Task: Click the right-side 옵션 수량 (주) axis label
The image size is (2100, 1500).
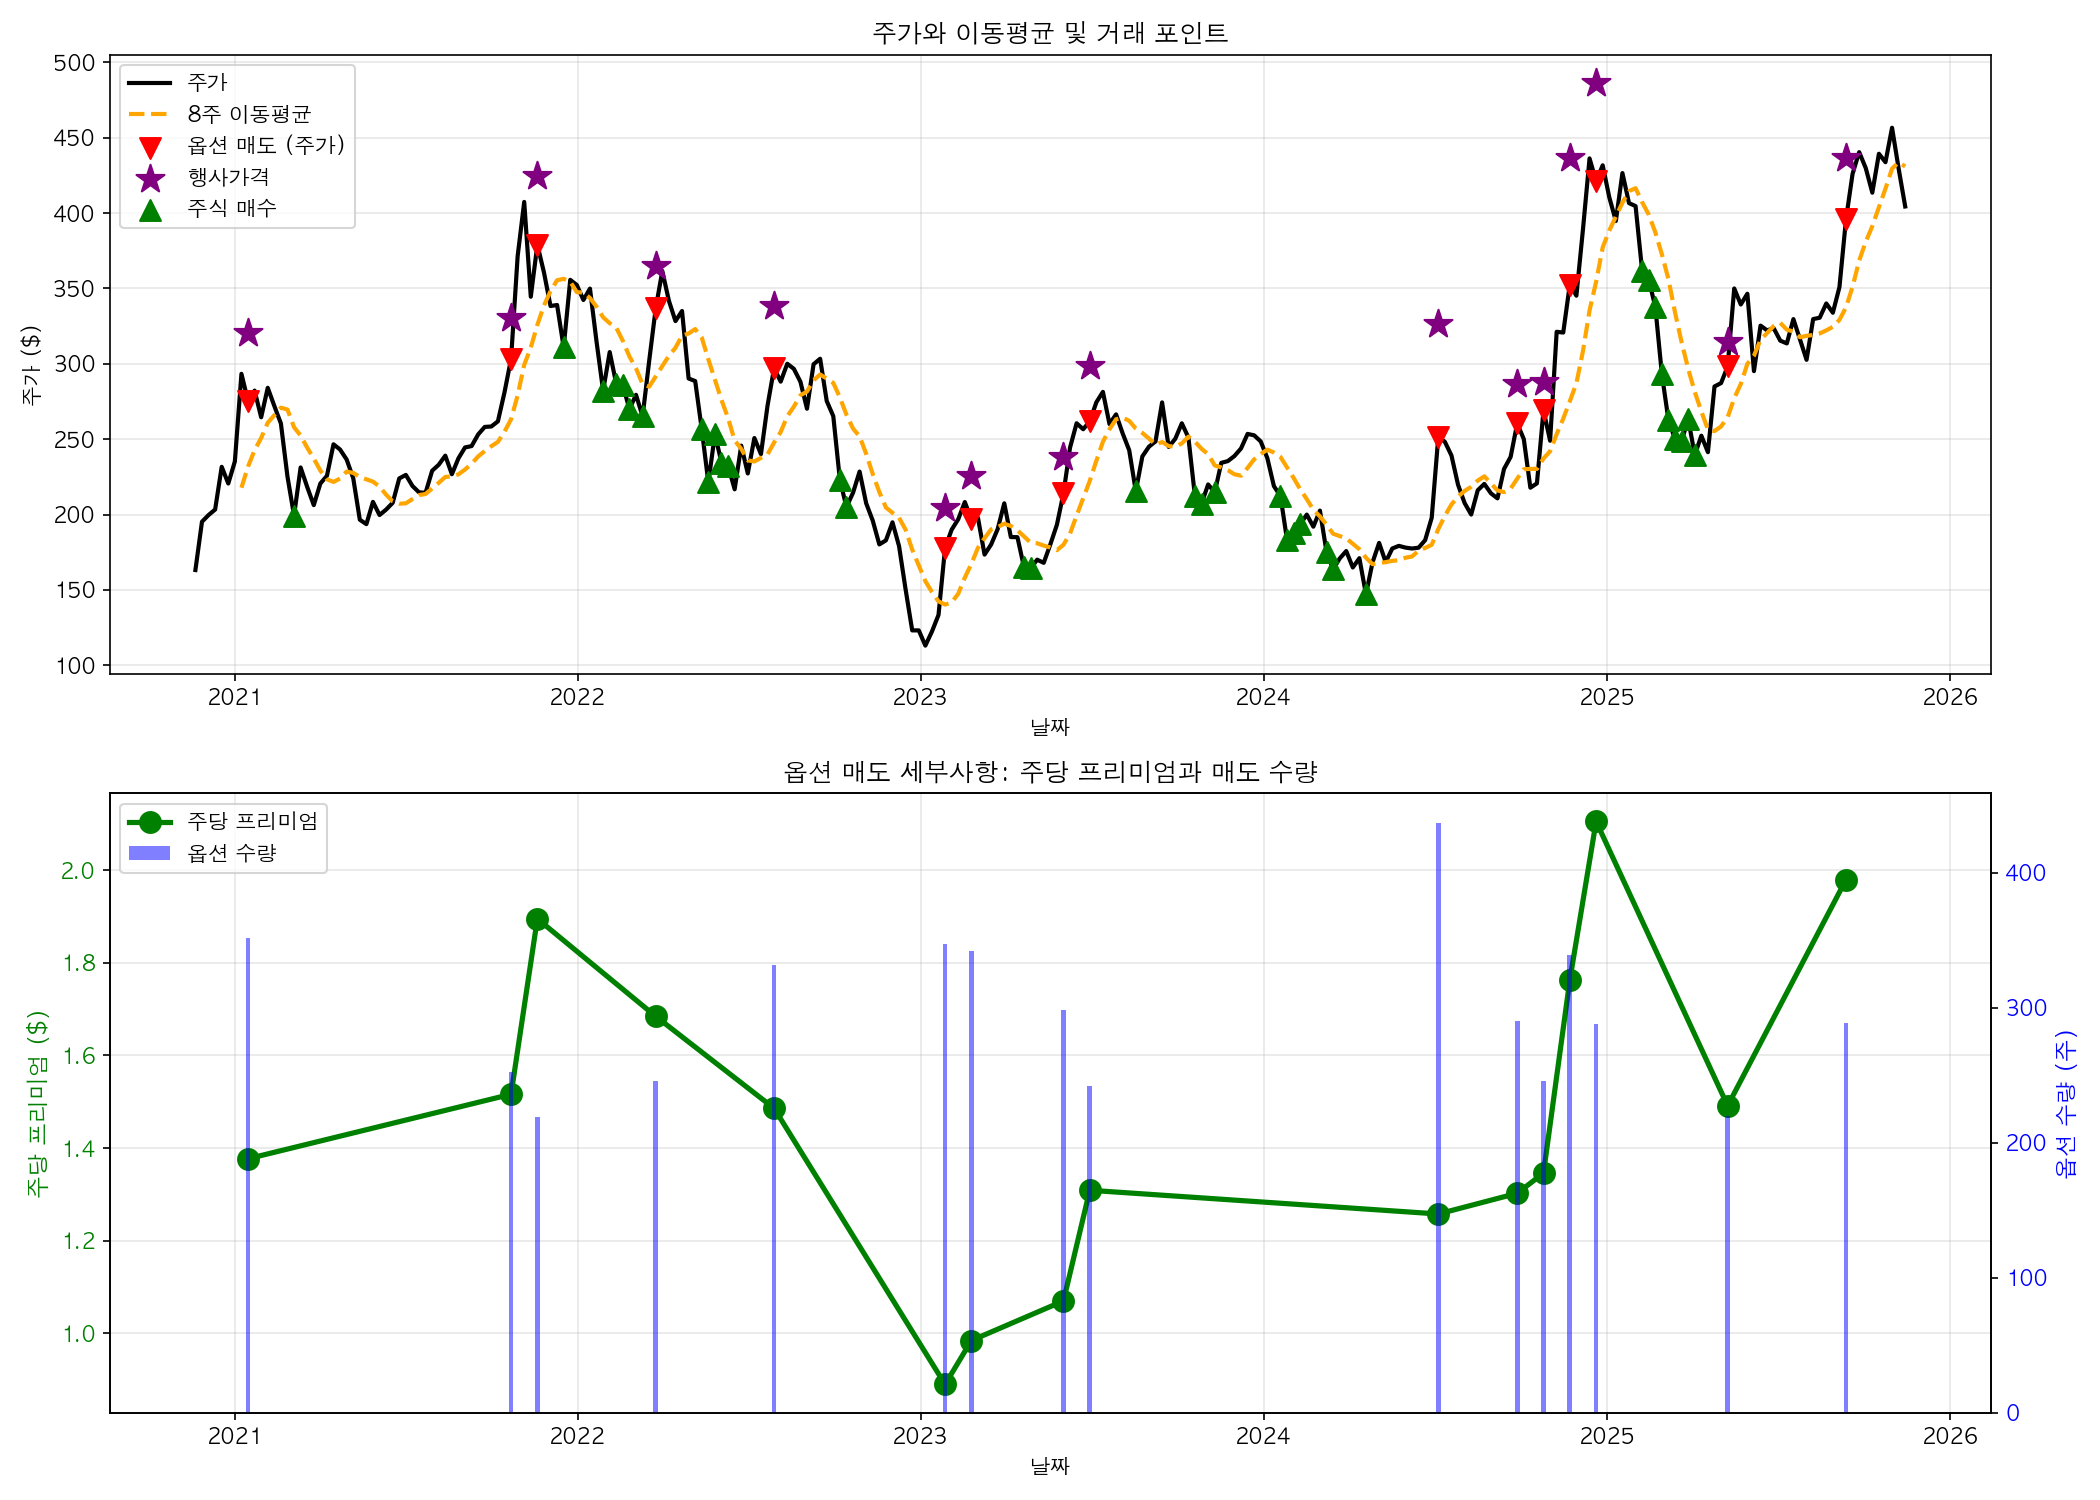Action: pyautogui.click(x=2064, y=1104)
